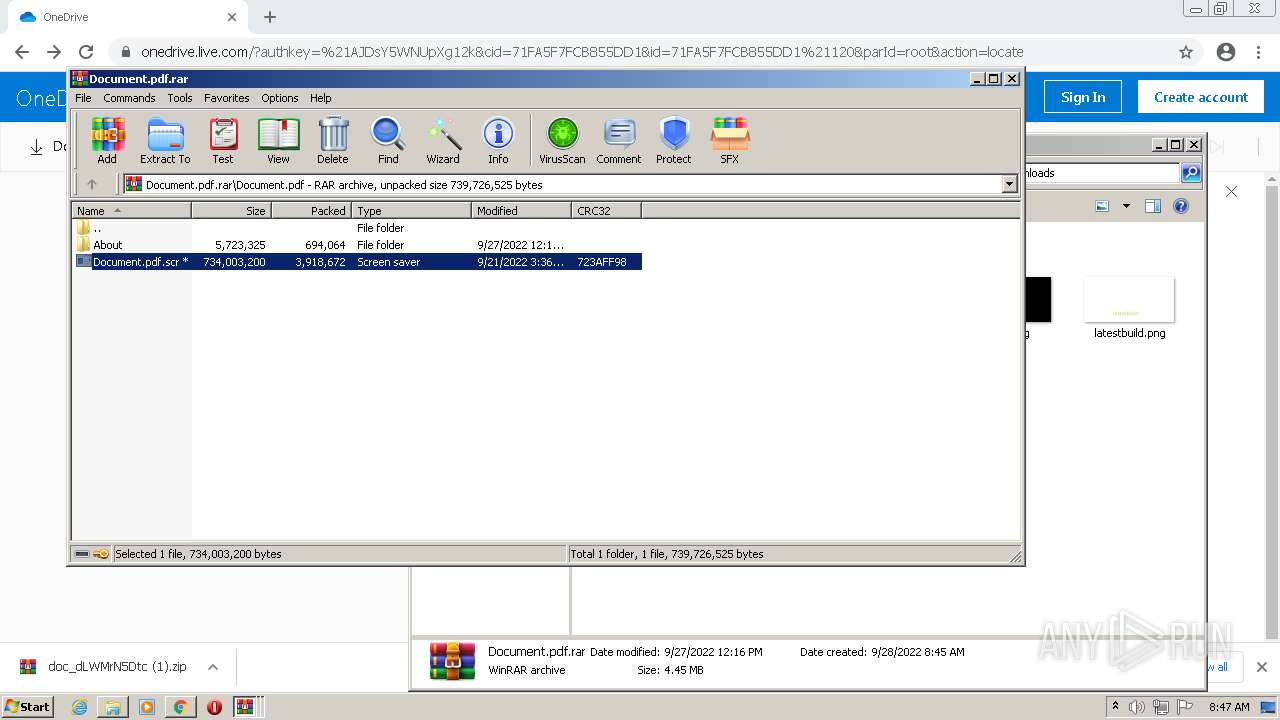Screen dimensions: 1280x720
Task: Select the About folder row
Action: point(358,245)
